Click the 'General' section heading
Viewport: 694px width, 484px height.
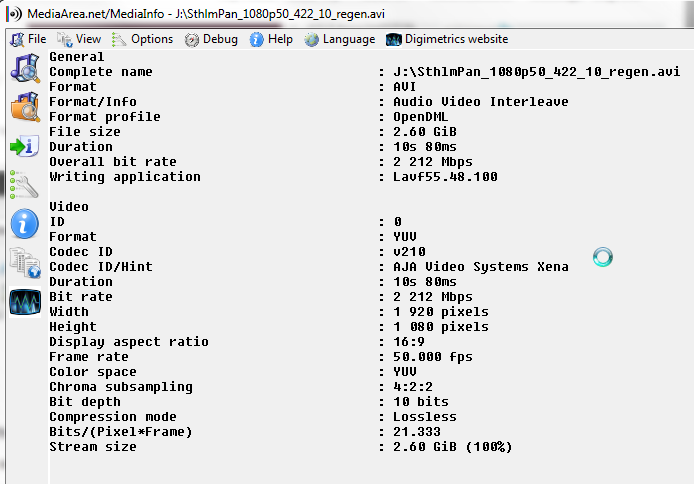(x=77, y=57)
